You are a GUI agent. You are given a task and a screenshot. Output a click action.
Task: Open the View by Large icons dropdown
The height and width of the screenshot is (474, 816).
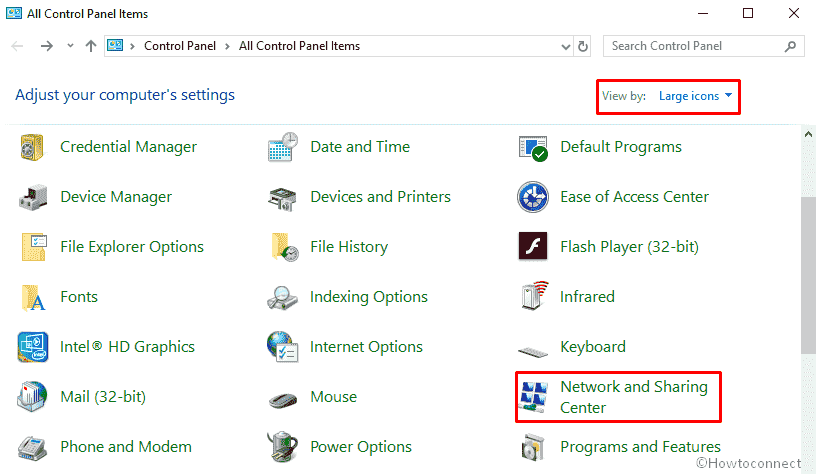695,96
